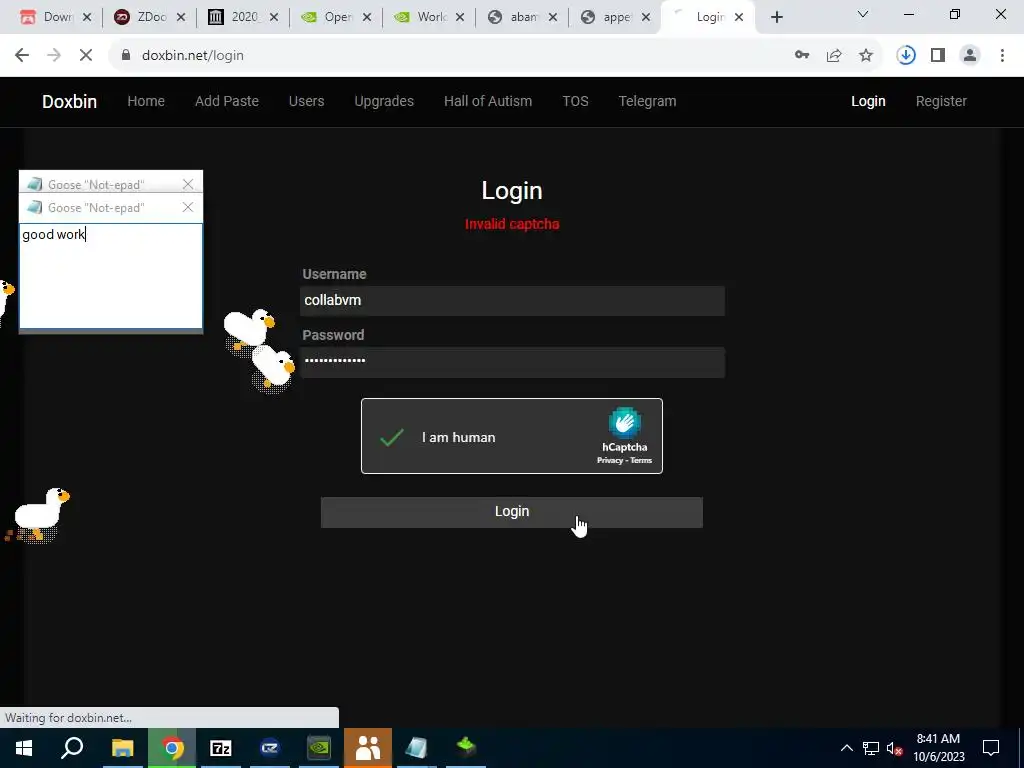Open File Explorer from taskbar
The height and width of the screenshot is (768, 1024).
pyautogui.click(x=122, y=748)
